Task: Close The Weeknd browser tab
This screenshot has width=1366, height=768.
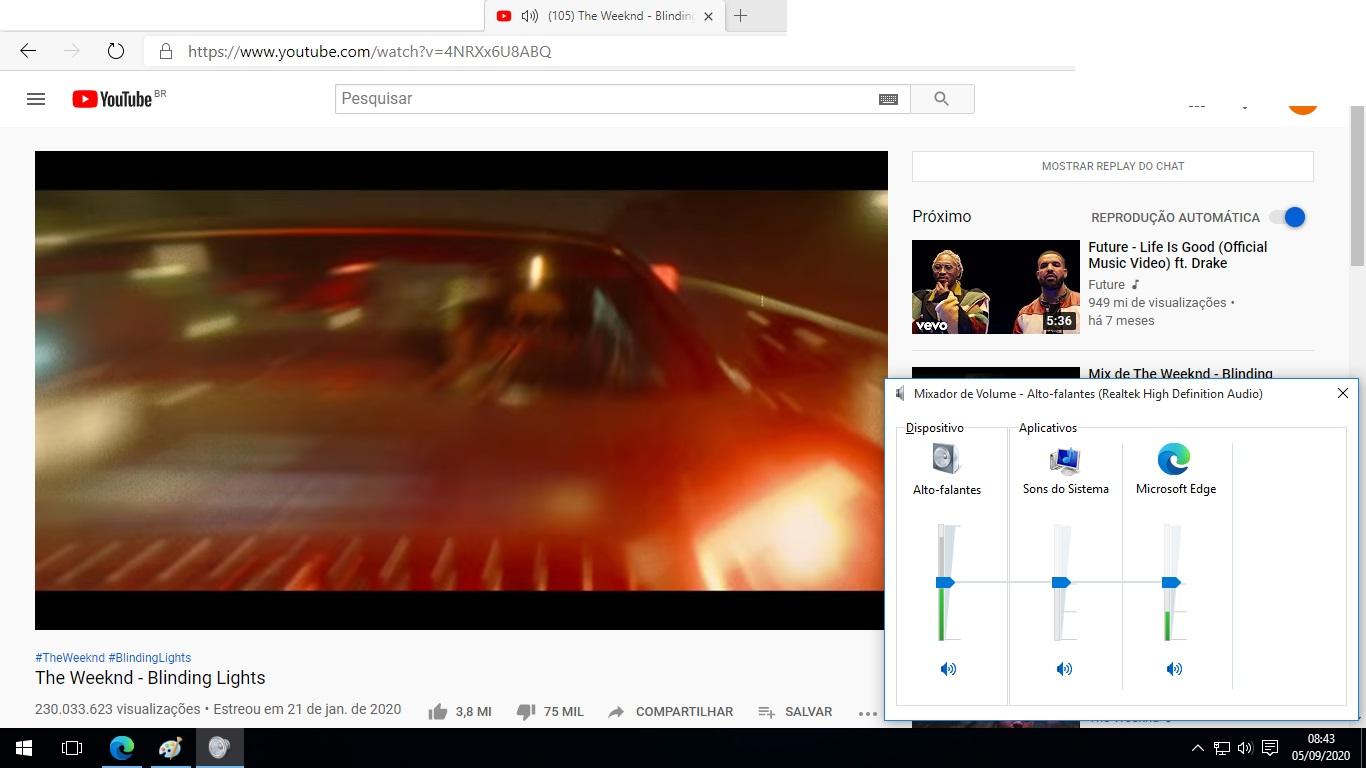Action: pyautogui.click(x=708, y=16)
